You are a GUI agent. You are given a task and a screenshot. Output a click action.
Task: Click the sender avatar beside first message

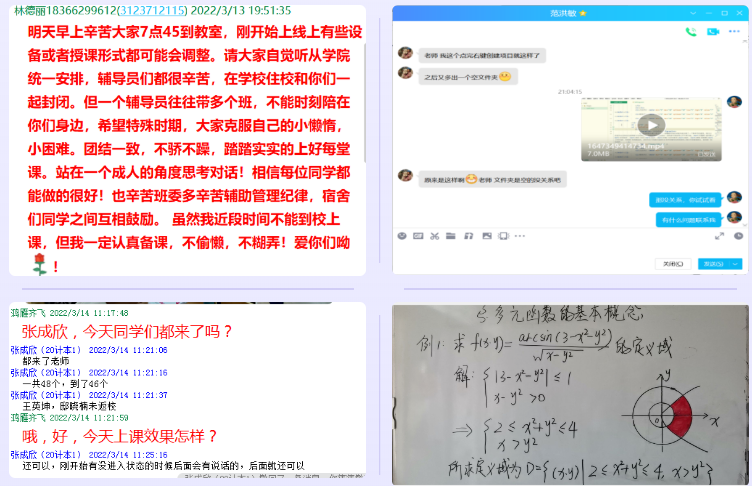(x=405, y=53)
